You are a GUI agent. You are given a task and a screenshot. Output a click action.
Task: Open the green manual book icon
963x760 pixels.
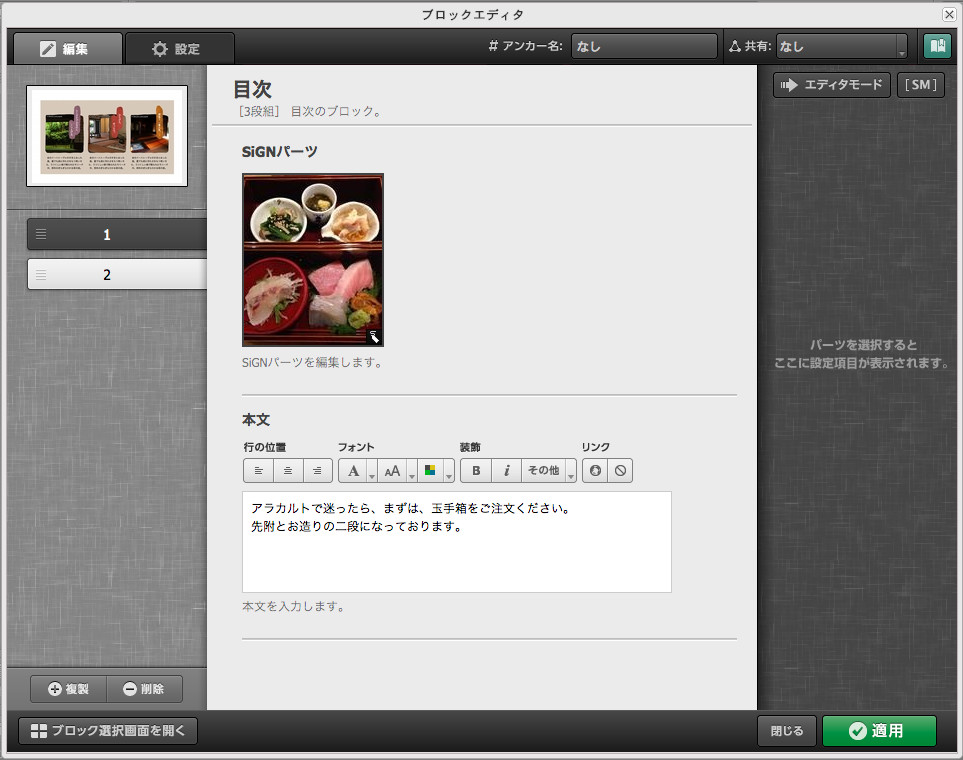[x=937, y=46]
